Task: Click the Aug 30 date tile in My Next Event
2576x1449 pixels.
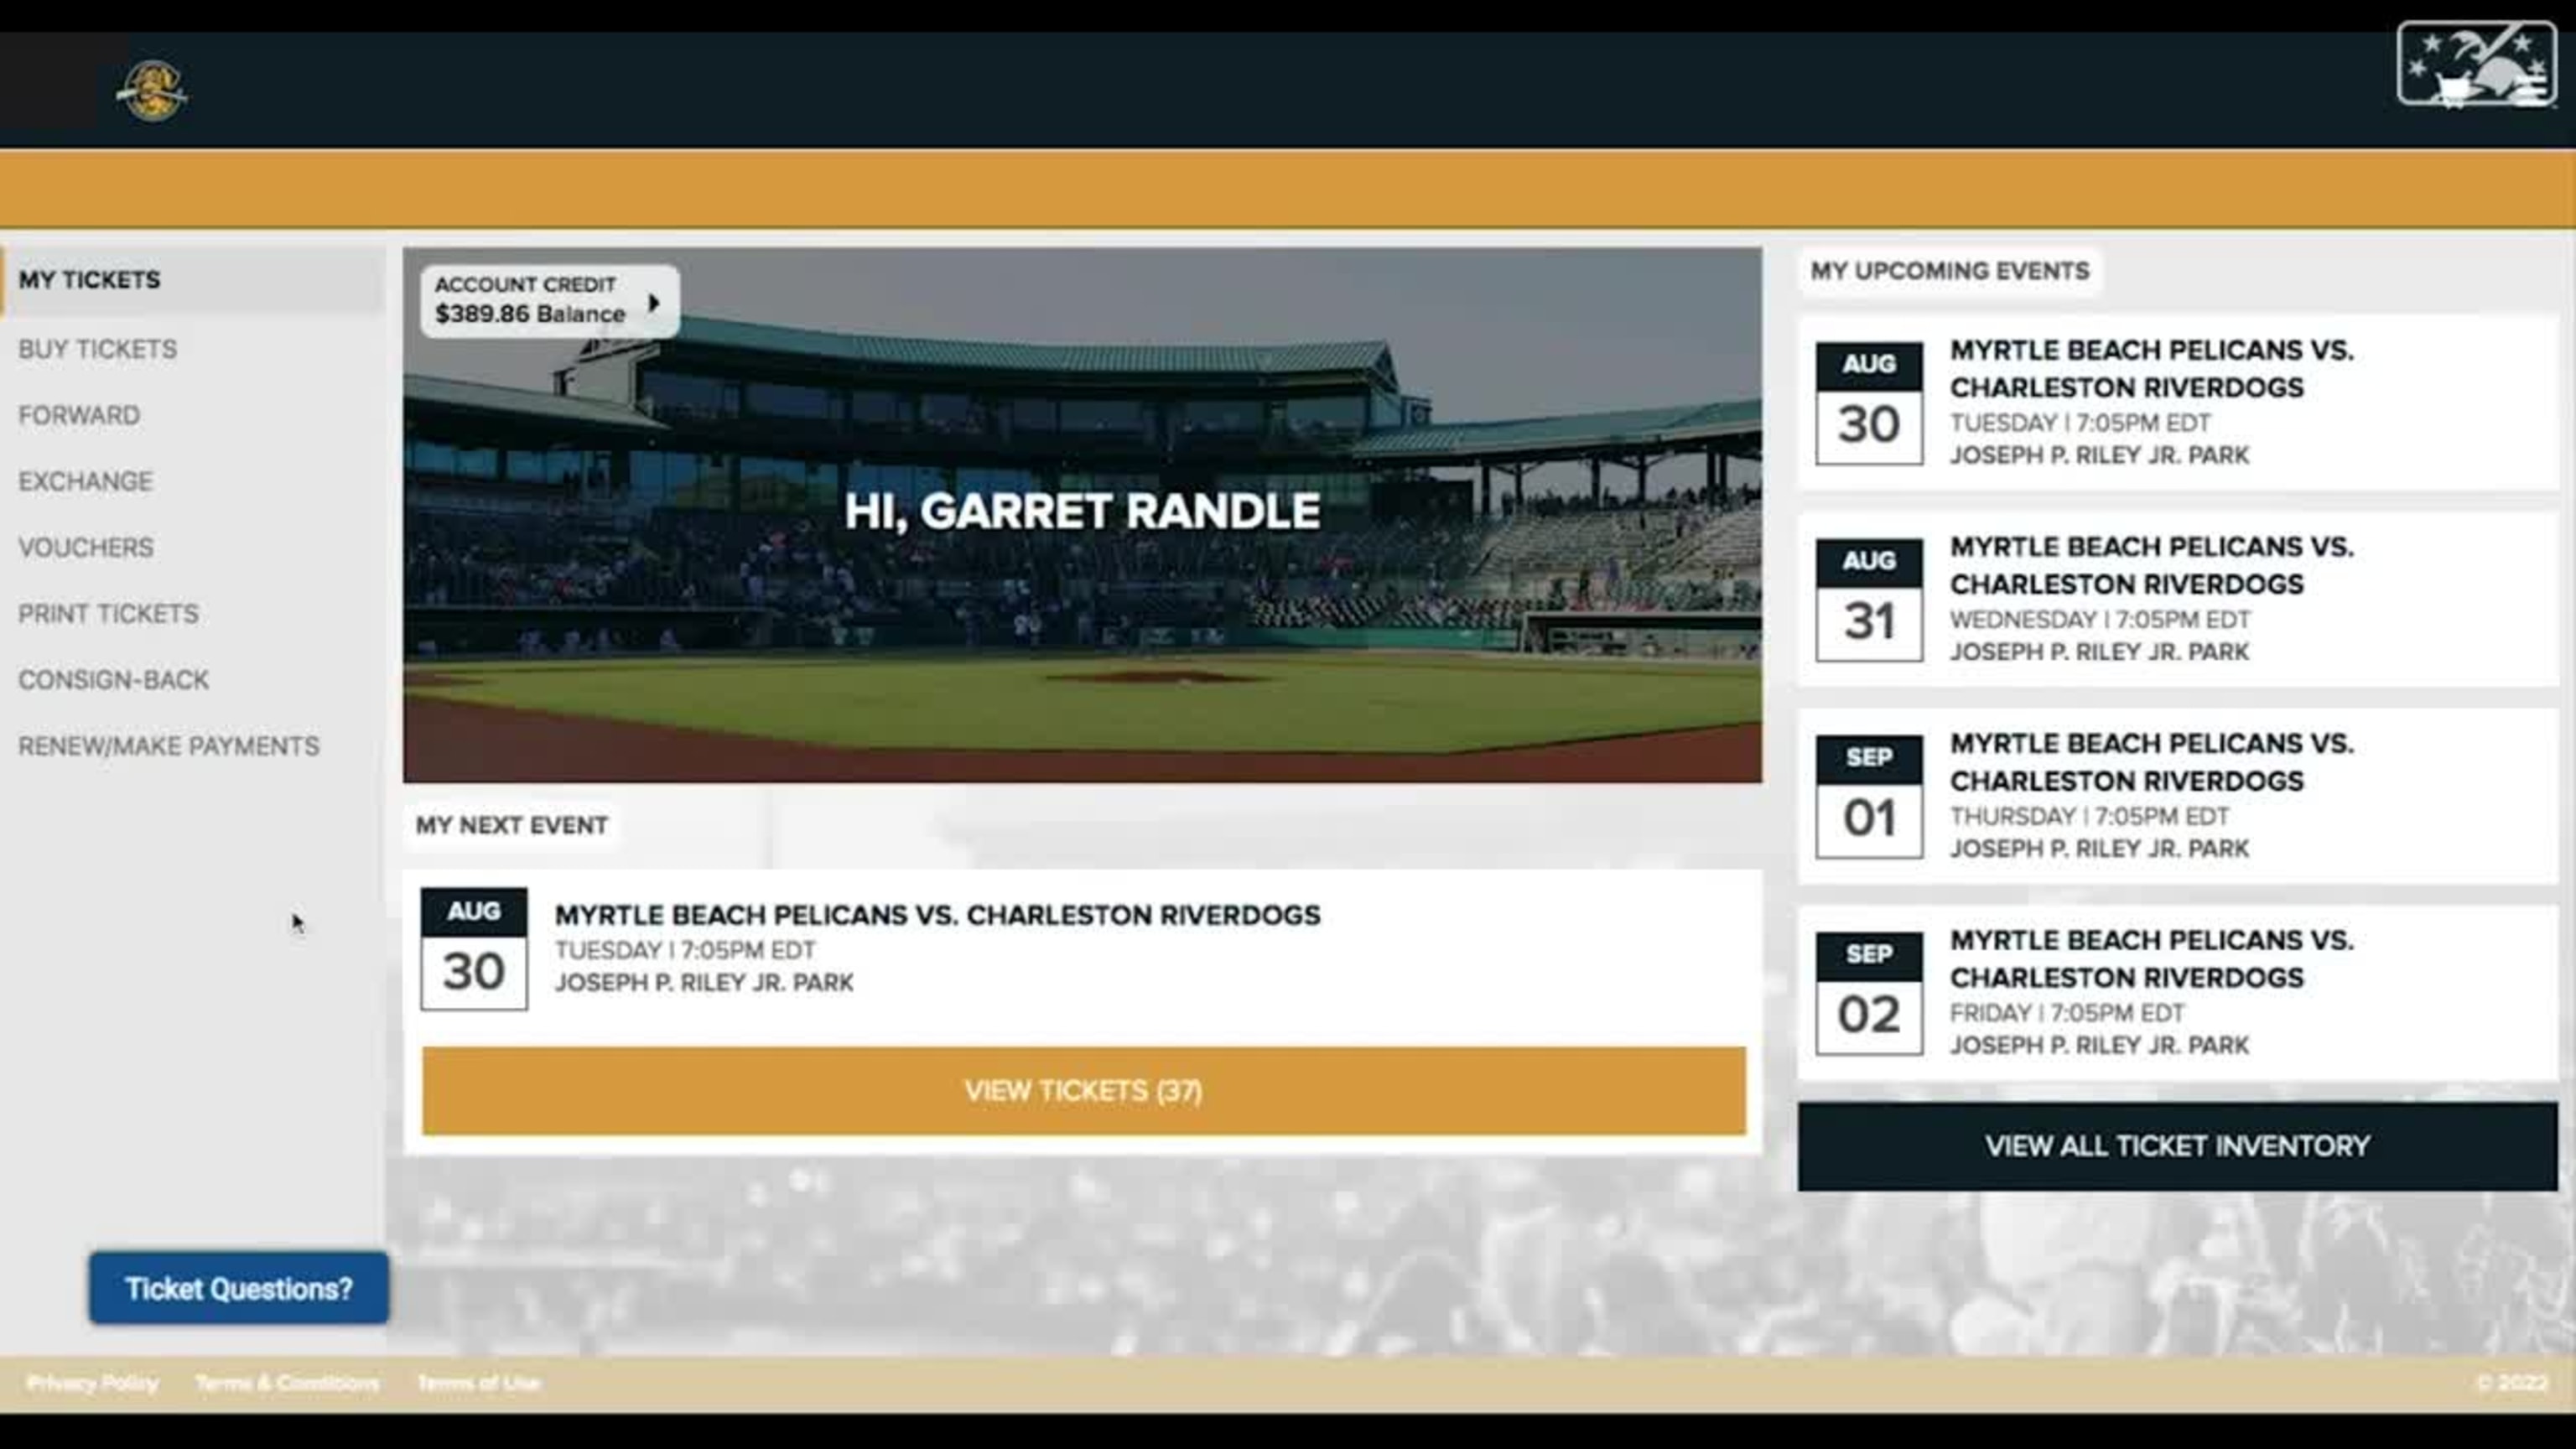Action: coord(474,949)
